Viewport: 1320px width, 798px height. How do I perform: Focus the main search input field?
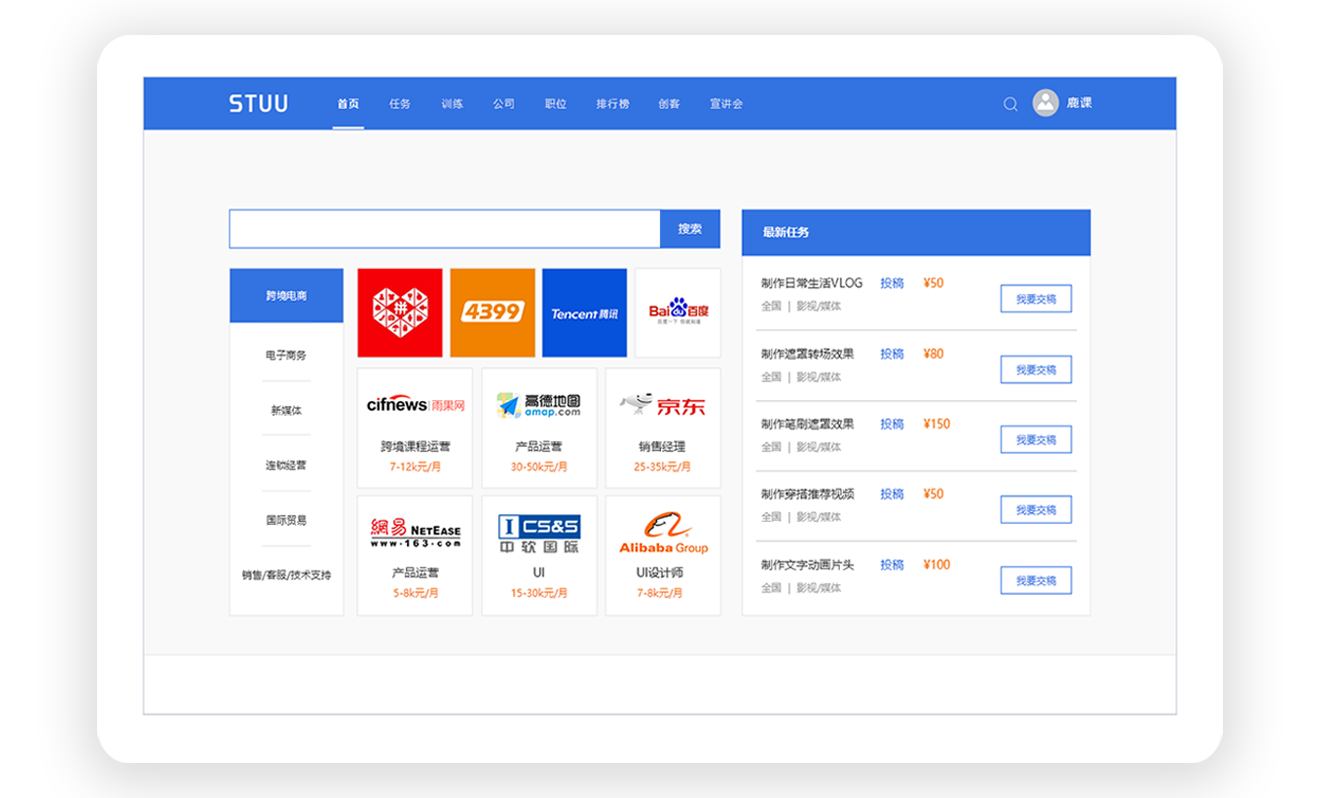click(444, 229)
